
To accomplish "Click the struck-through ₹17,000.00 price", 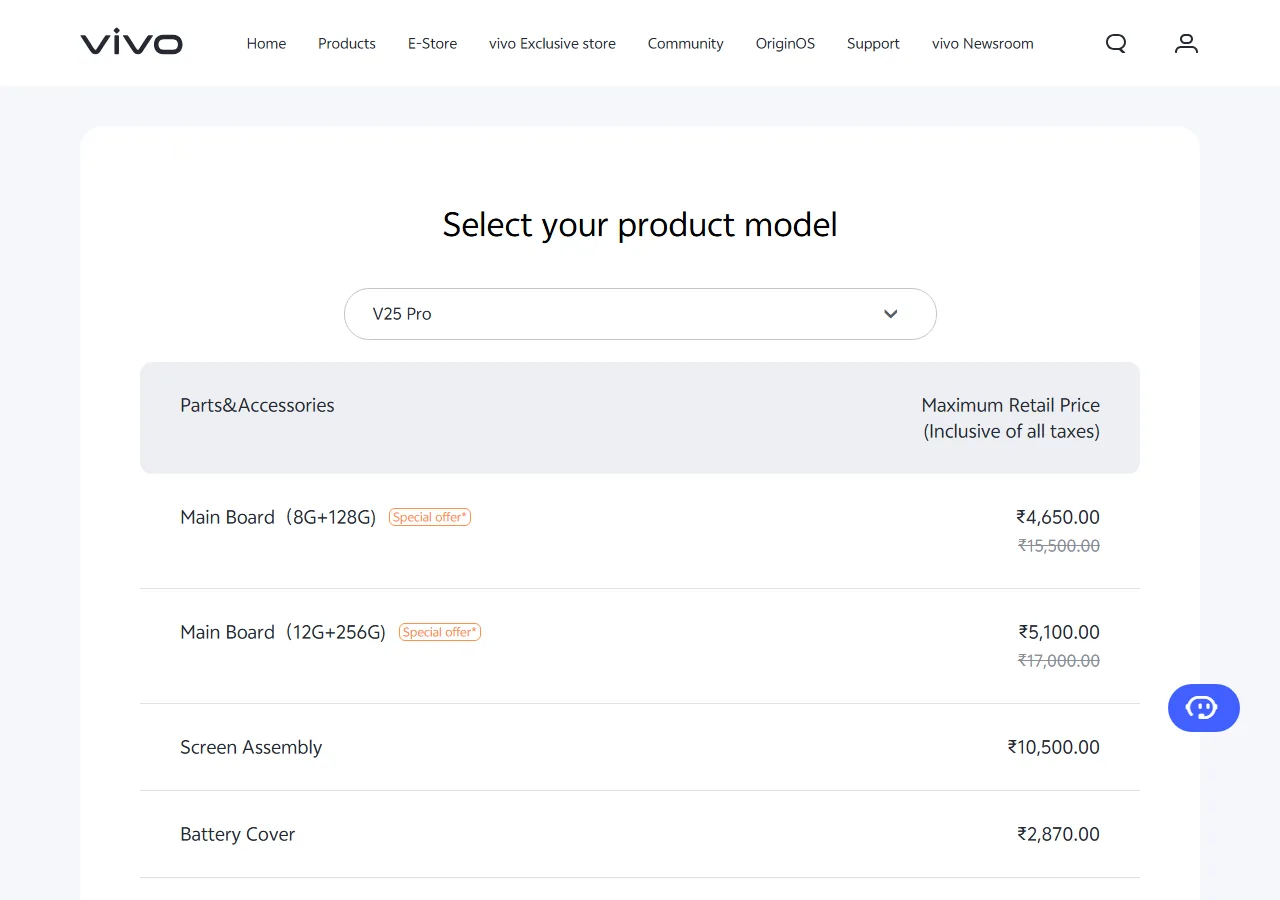I will click(x=1059, y=660).
